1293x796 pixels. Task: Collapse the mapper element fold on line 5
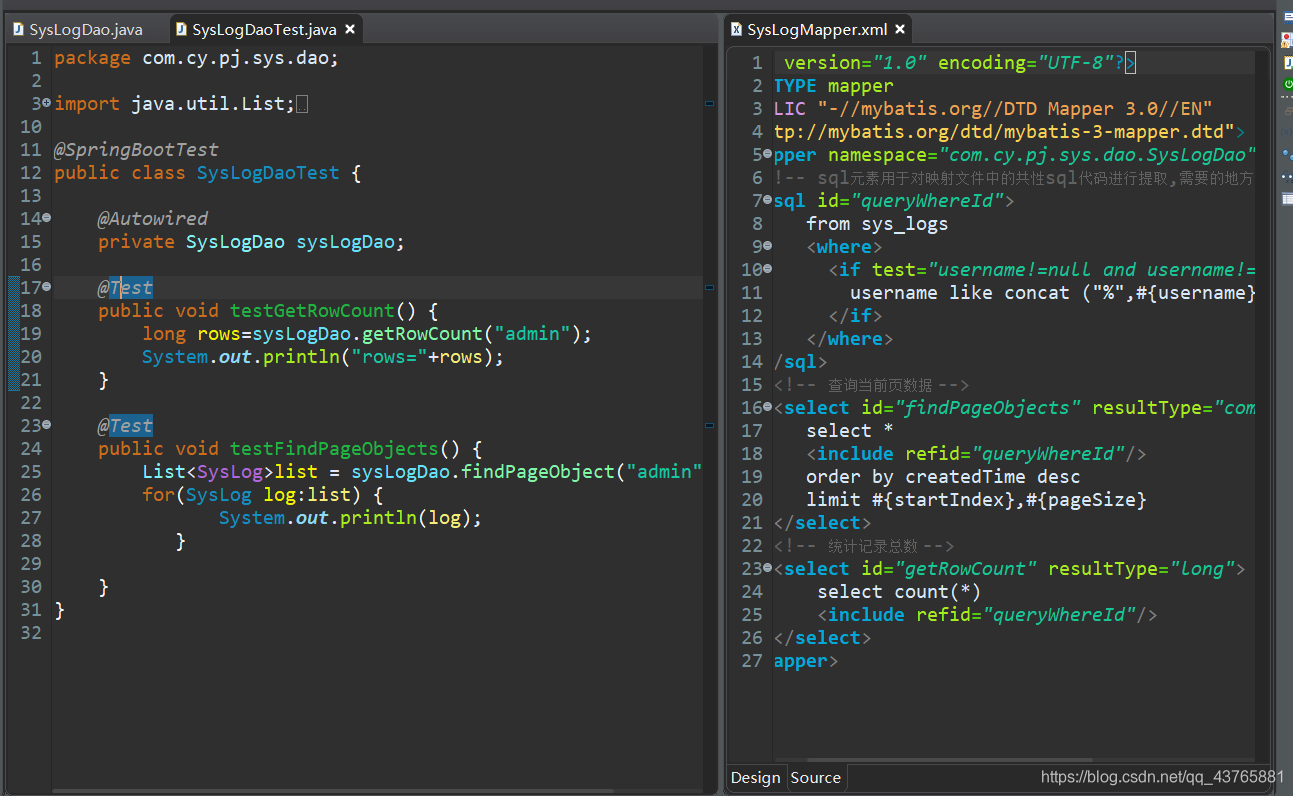768,154
